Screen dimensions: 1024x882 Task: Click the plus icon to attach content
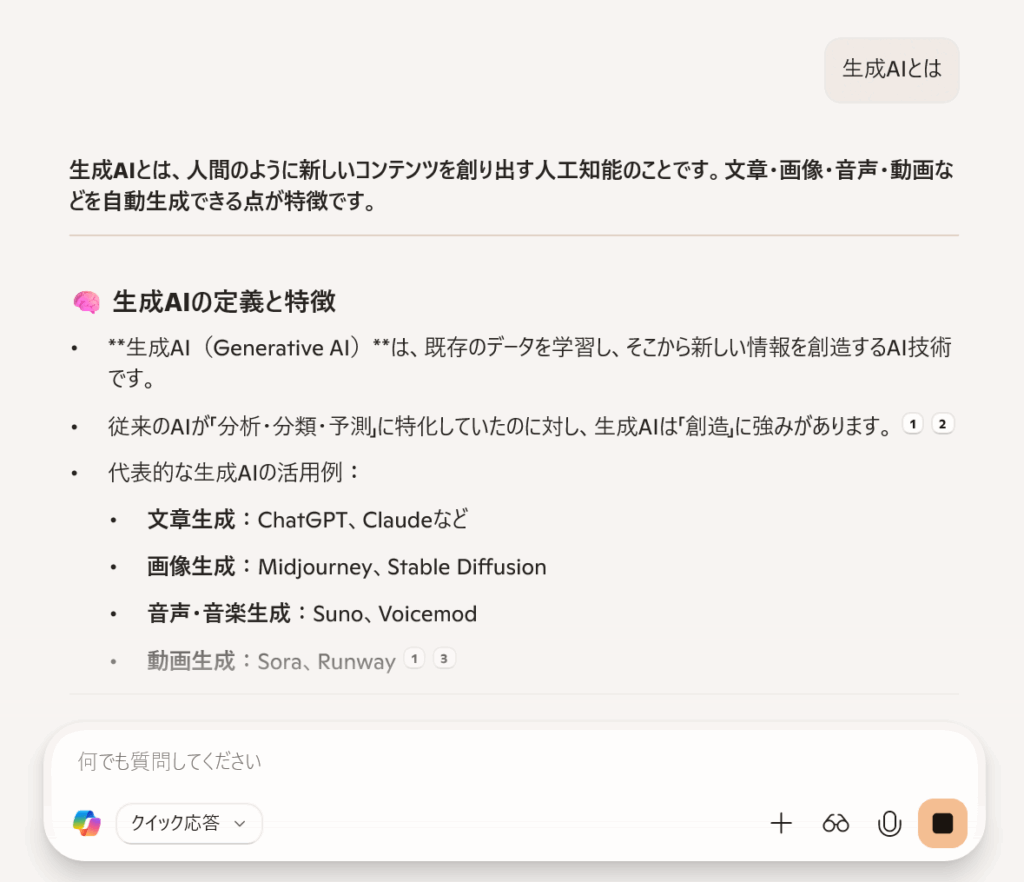pyautogui.click(x=781, y=823)
